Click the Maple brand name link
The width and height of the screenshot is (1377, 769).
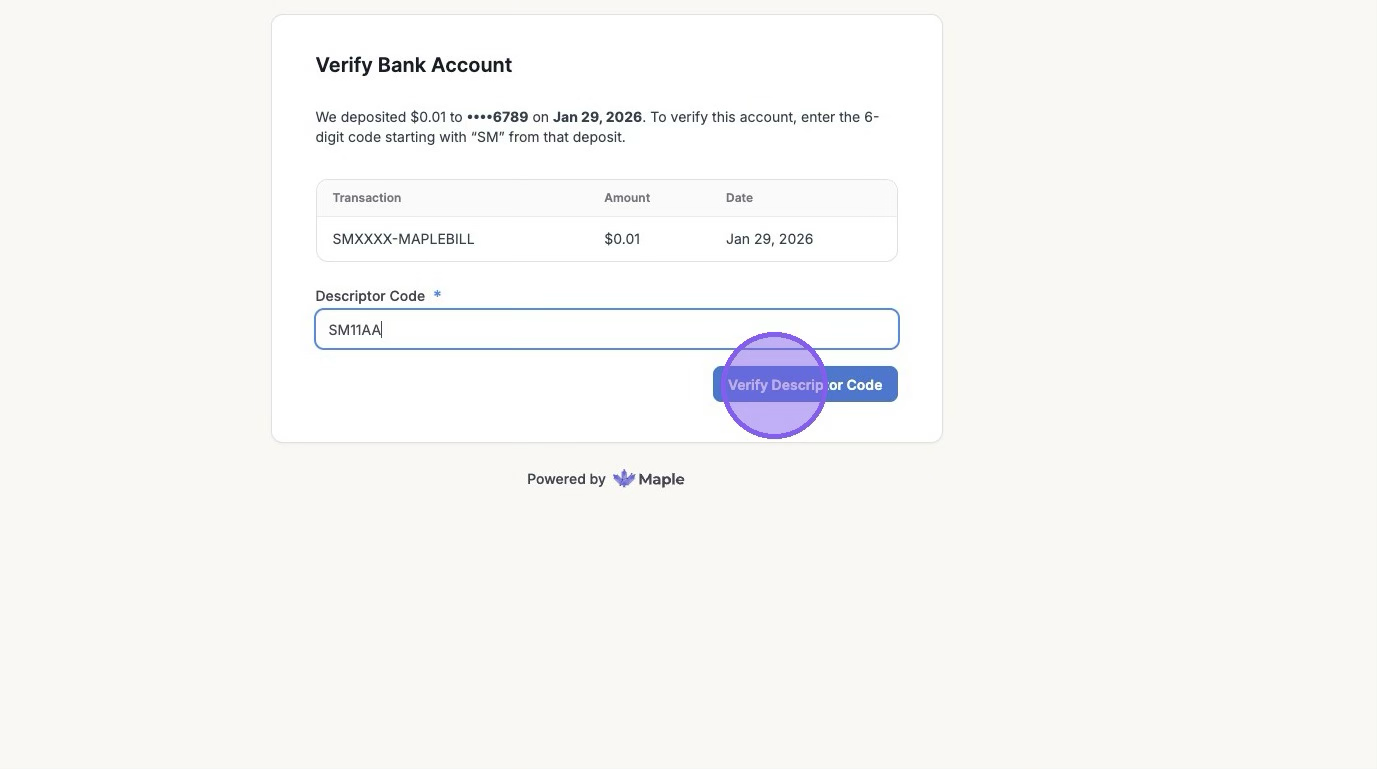(661, 479)
